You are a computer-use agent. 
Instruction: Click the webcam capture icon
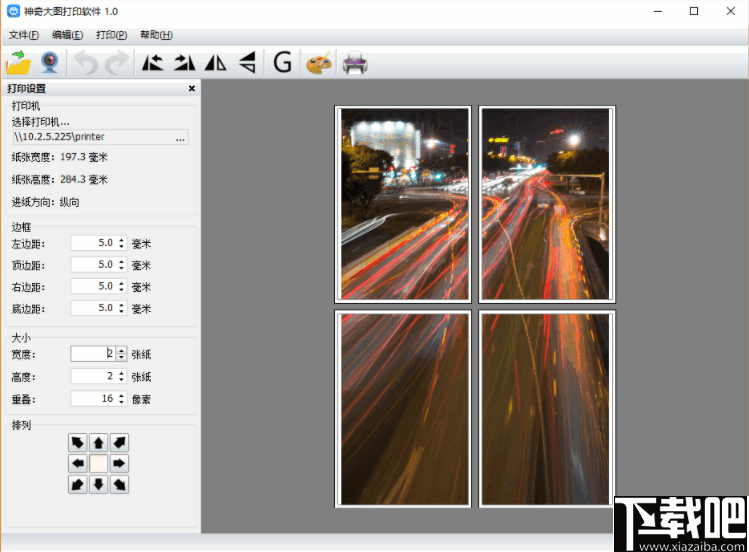click(49, 63)
